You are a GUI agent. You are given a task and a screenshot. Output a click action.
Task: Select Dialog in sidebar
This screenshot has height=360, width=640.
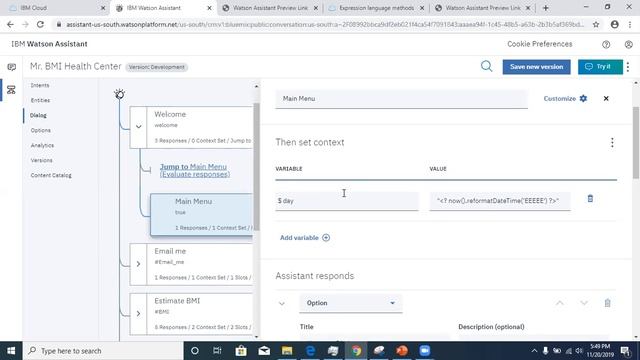click(x=38, y=116)
